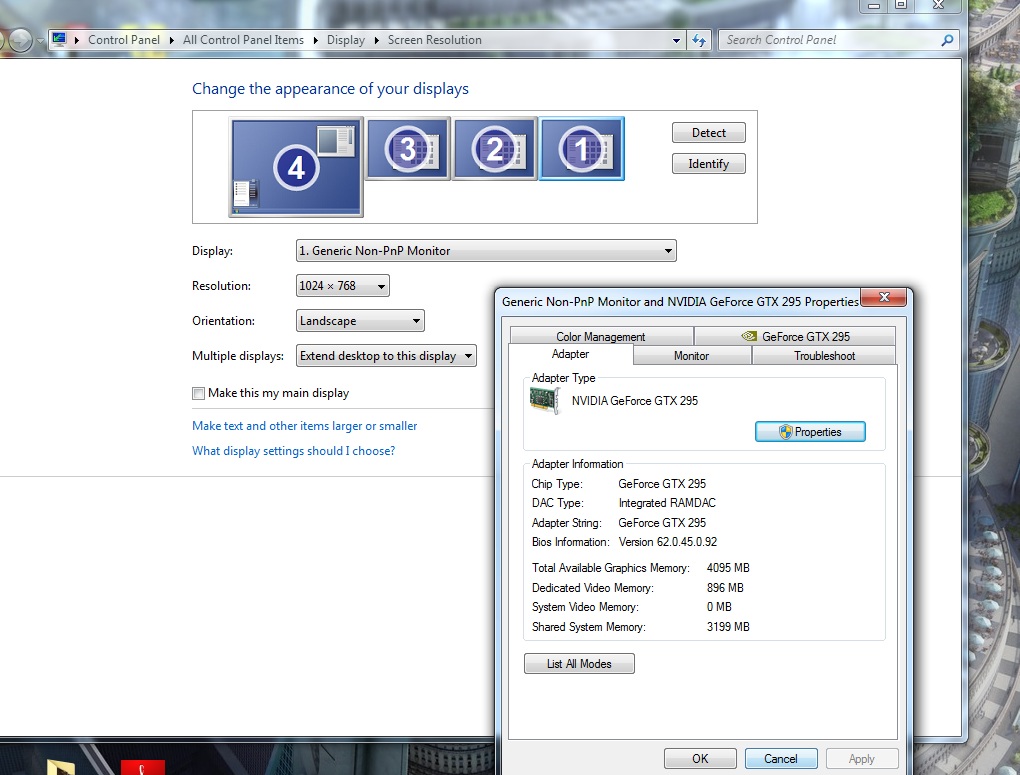Switch to the Color Management tab
The image size is (1020, 775).
pyautogui.click(x=601, y=336)
